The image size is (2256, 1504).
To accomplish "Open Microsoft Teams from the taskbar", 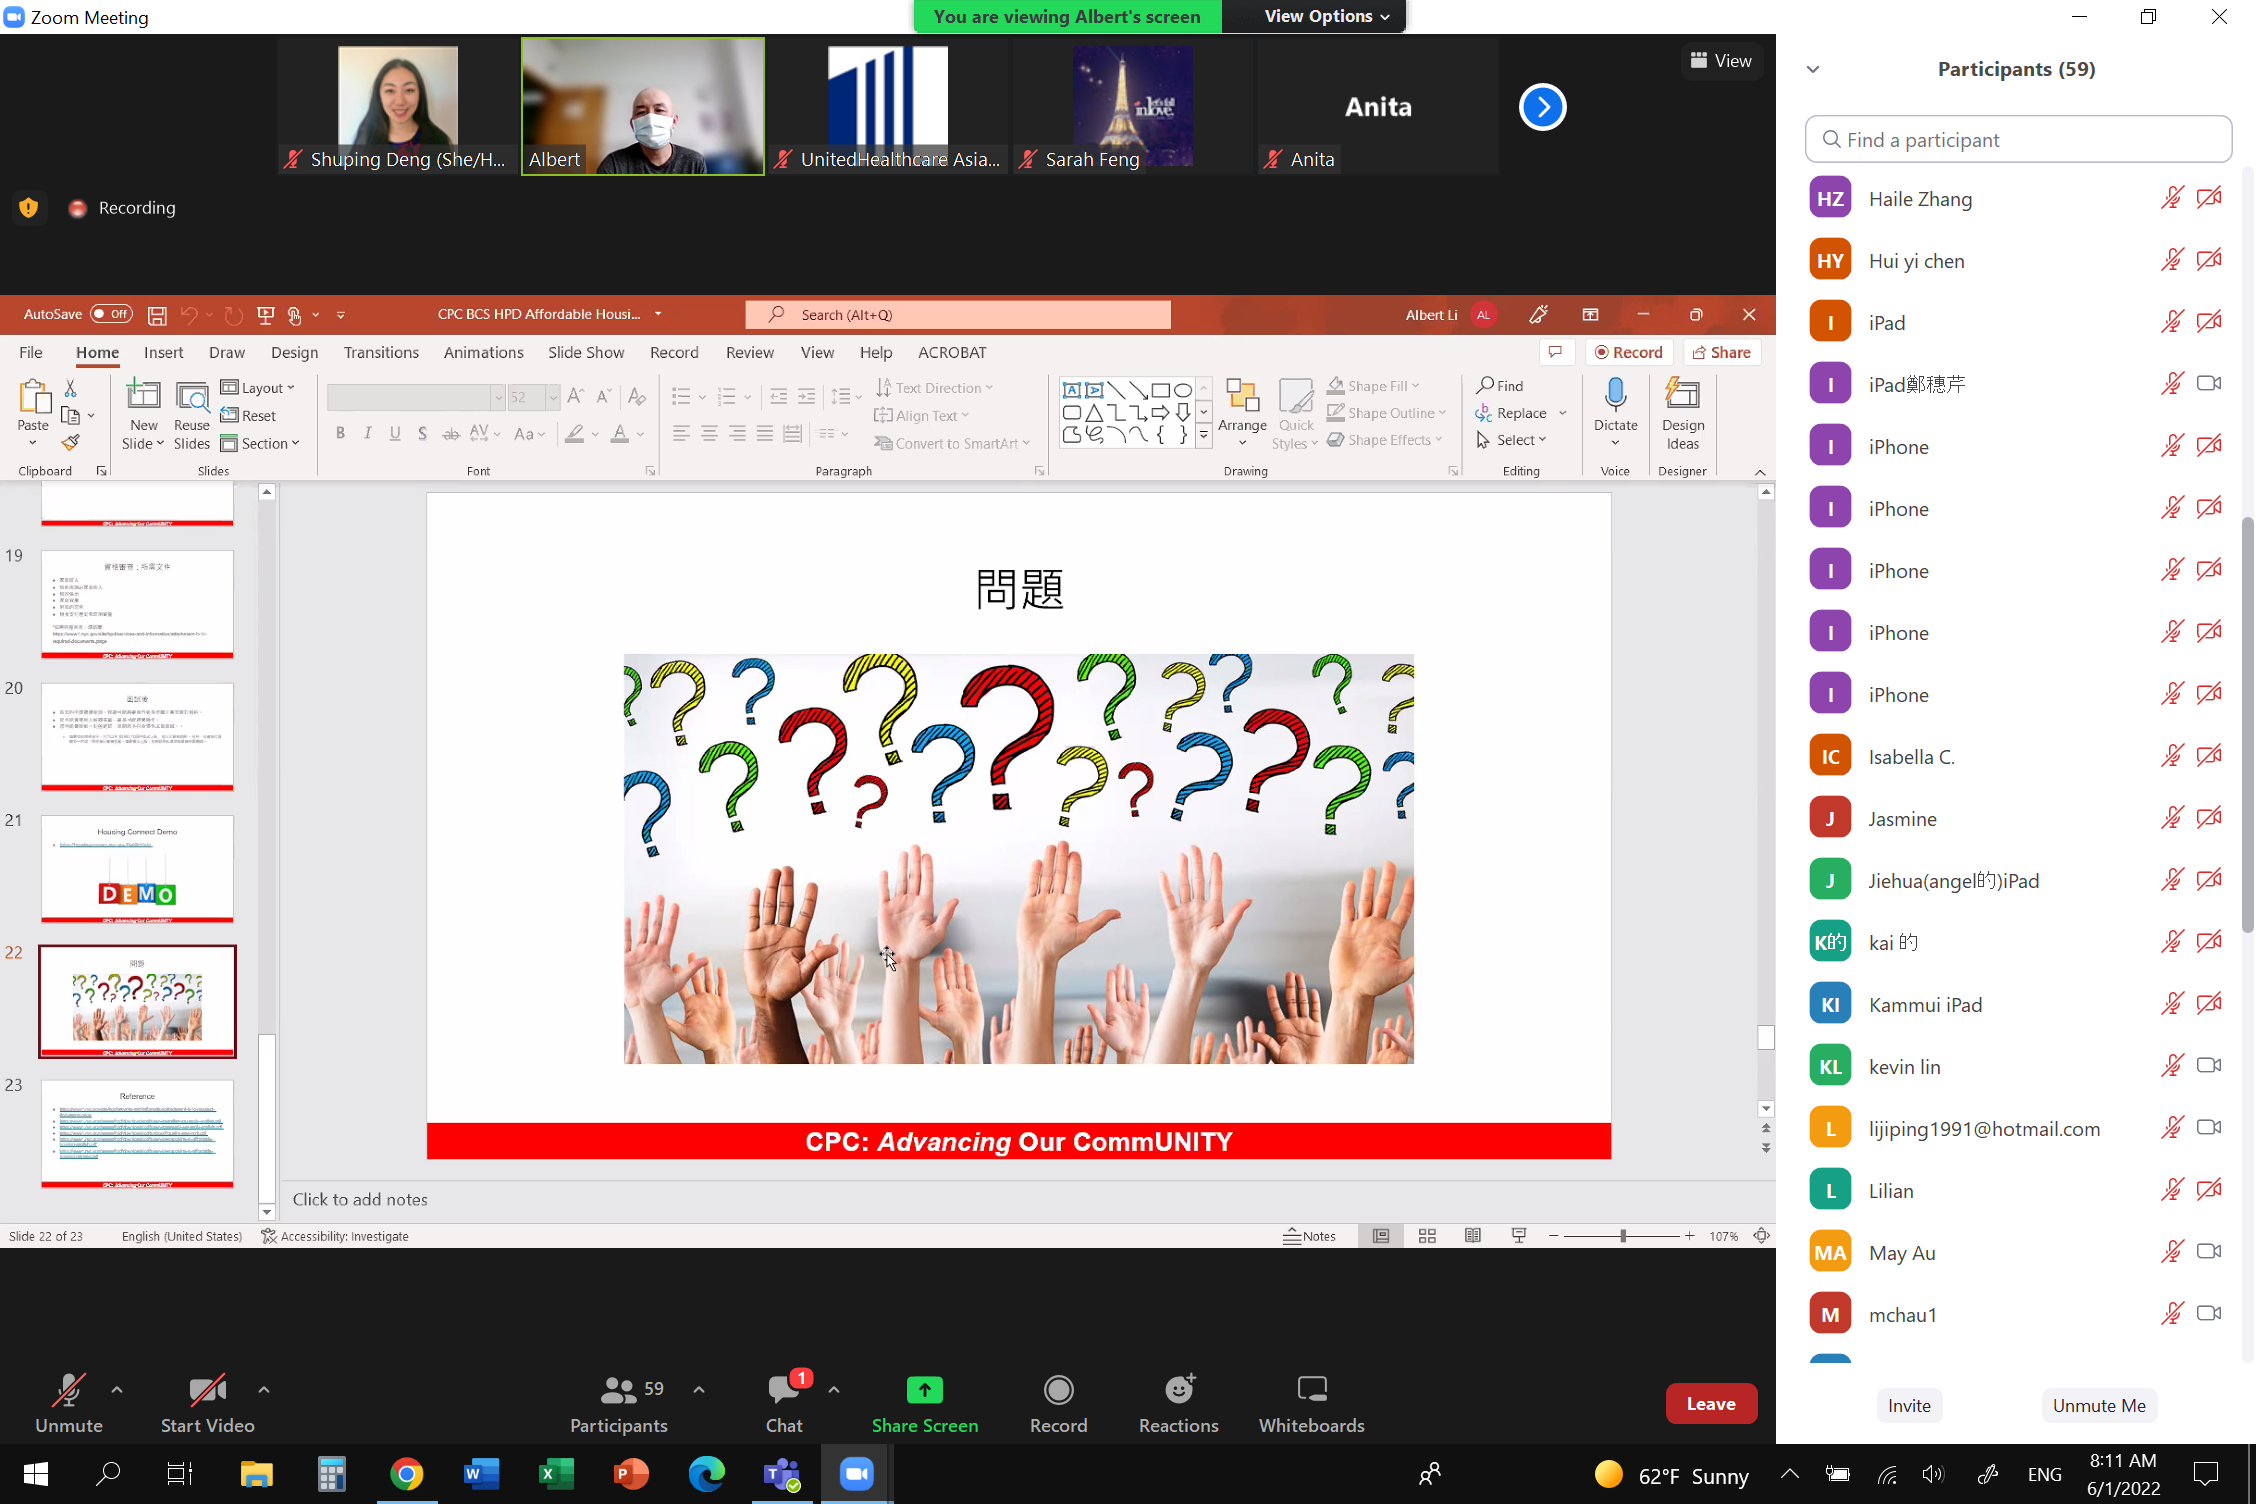I will click(x=781, y=1474).
